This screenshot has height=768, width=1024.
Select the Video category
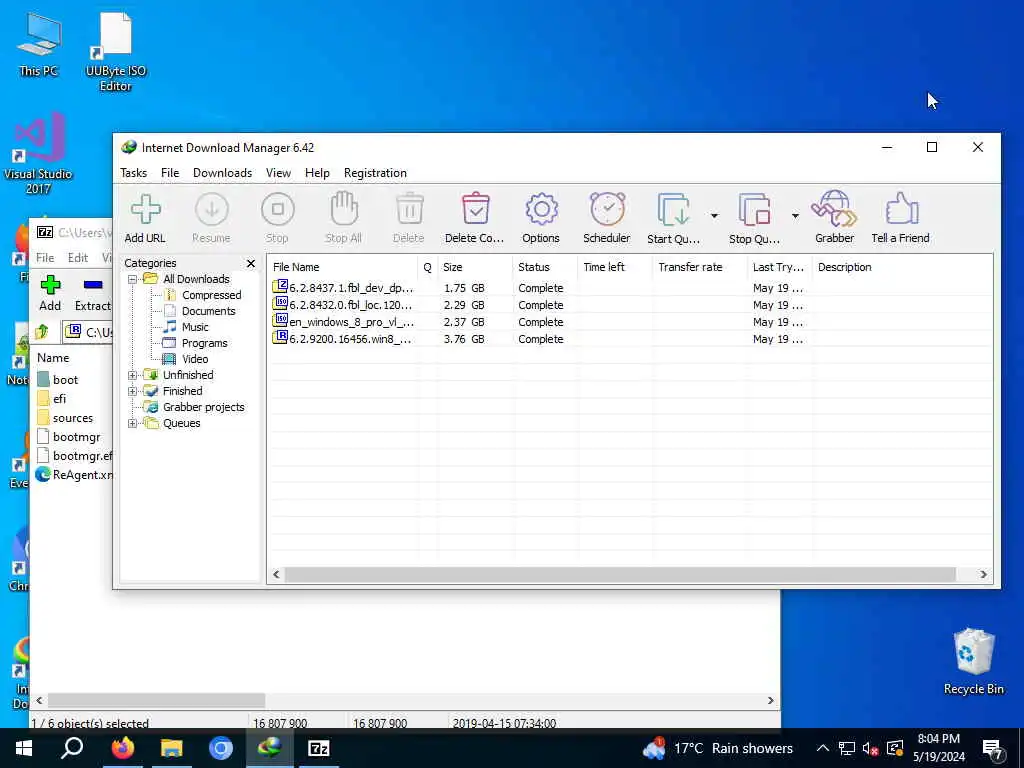pyautogui.click(x=195, y=359)
